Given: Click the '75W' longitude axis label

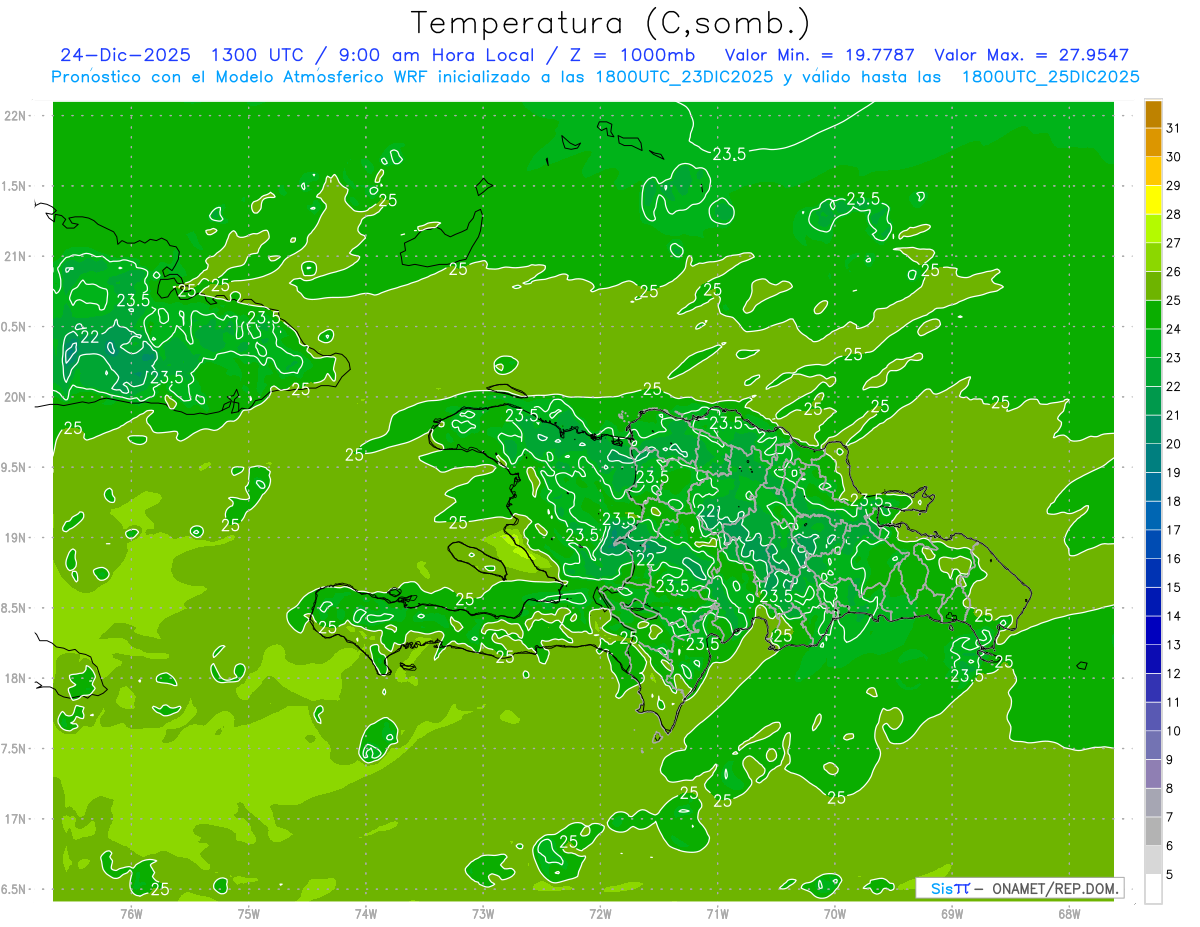Looking at the screenshot, I should [x=248, y=913].
